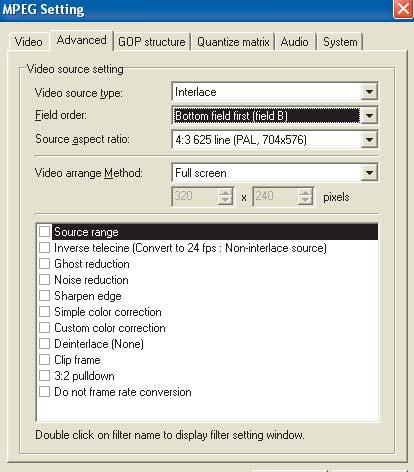Image resolution: width=414 pixels, height=472 pixels.
Task: Click the 320 width input field
Action: tap(195, 196)
